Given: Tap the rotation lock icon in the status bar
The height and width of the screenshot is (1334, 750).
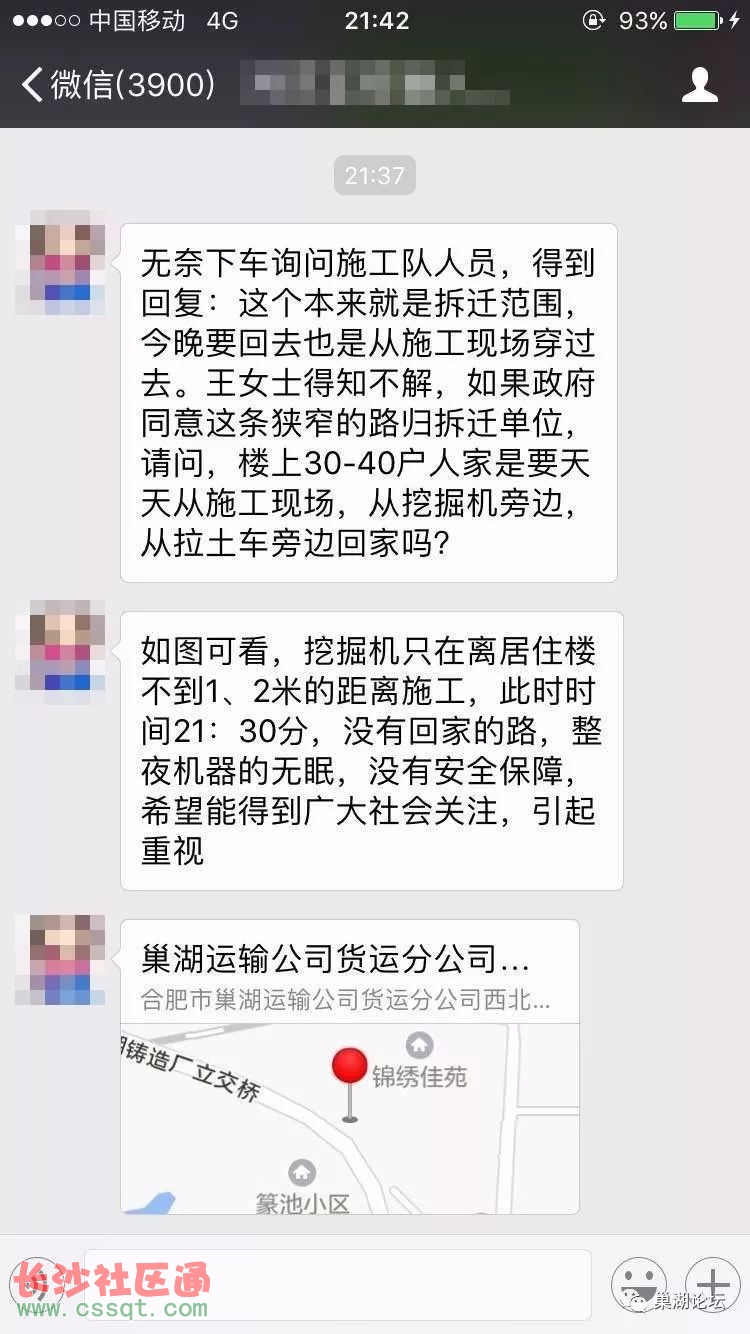Looking at the screenshot, I should click(594, 20).
